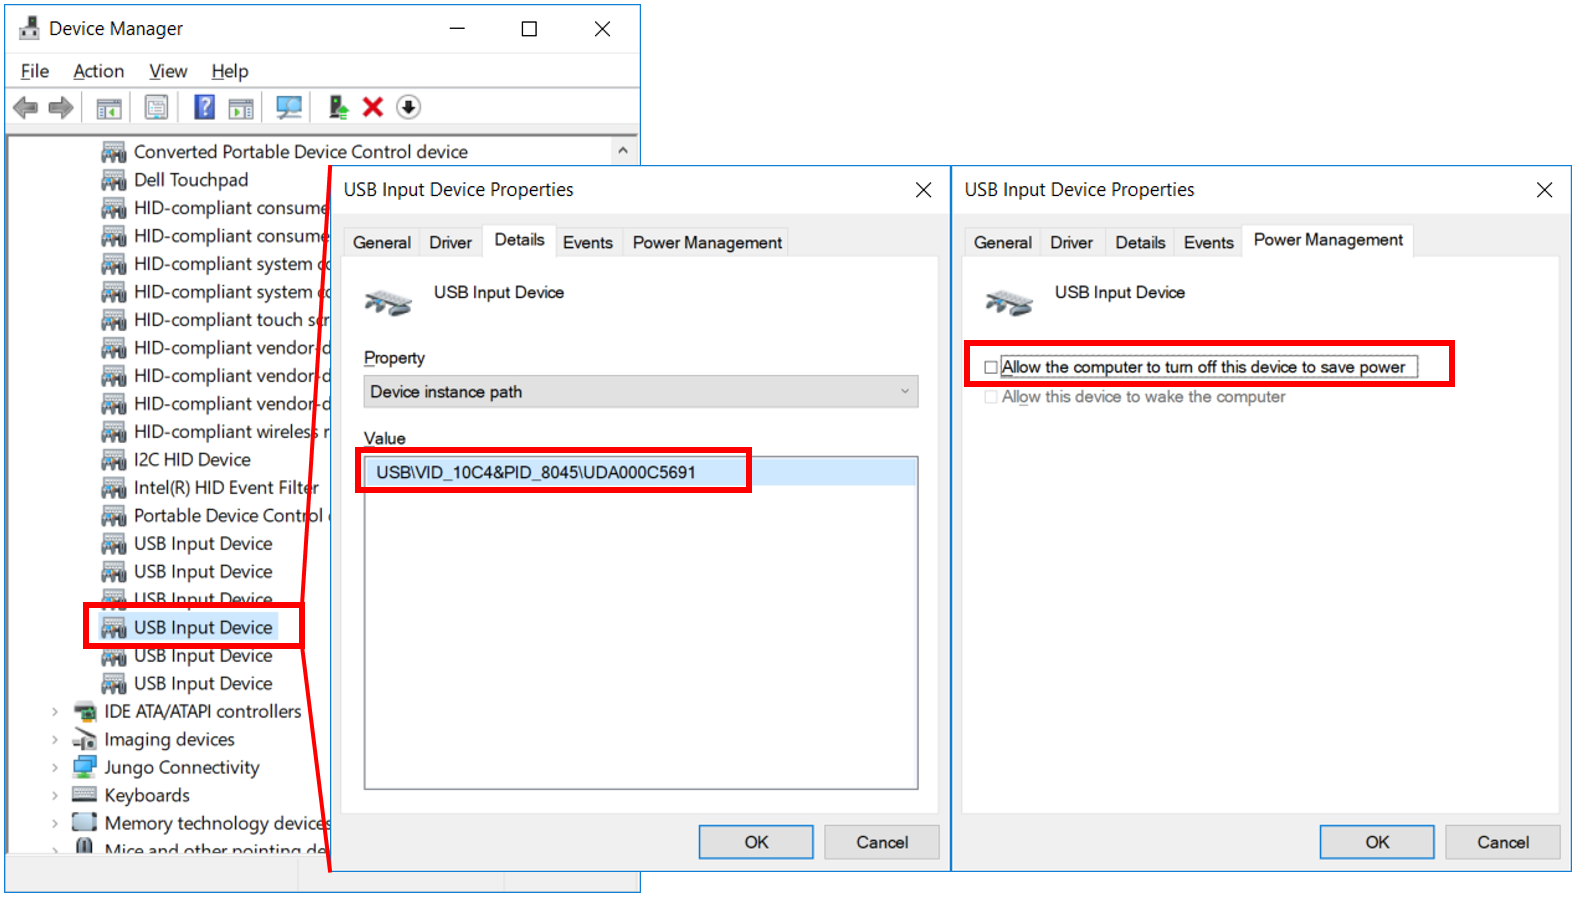Close the Power Management properties dialog
The height and width of the screenshot is (898, 1579).
tap(1545, 190)
